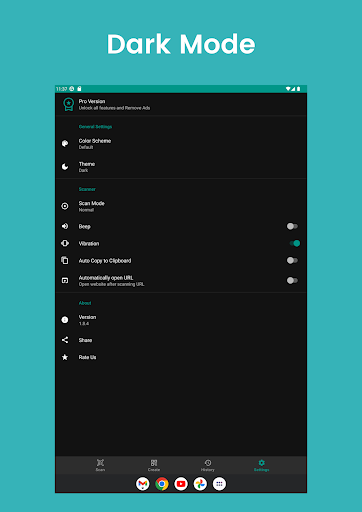Open Chrome from the dock
This screenshot has width=362, height=512.
162,484
